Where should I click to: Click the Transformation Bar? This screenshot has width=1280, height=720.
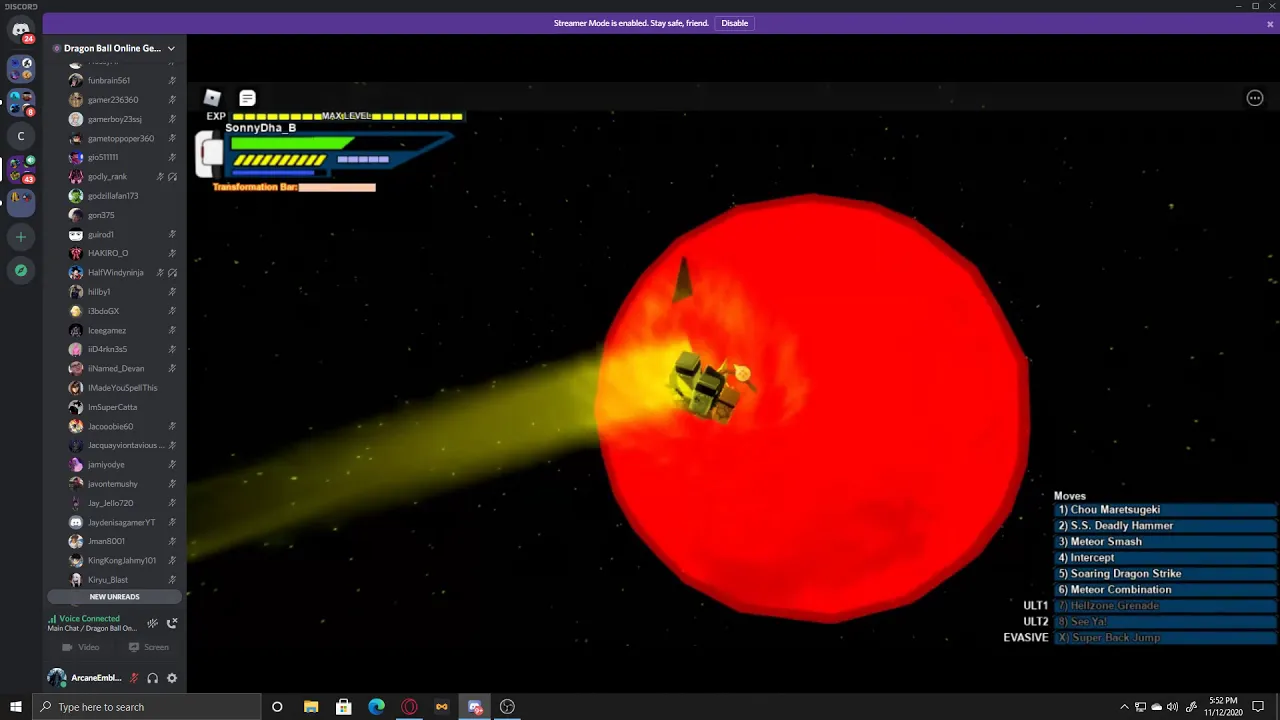(x=337, y=187)
